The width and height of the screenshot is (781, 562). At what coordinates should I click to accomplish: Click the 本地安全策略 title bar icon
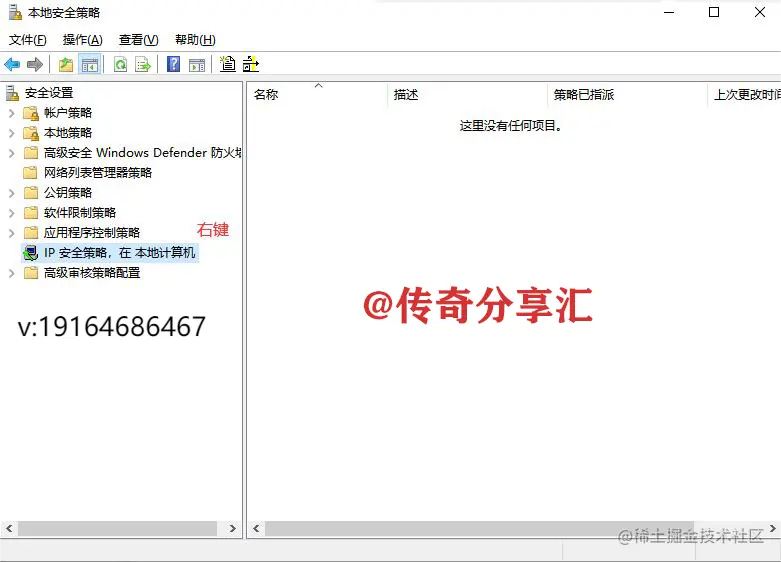(15, 12)
